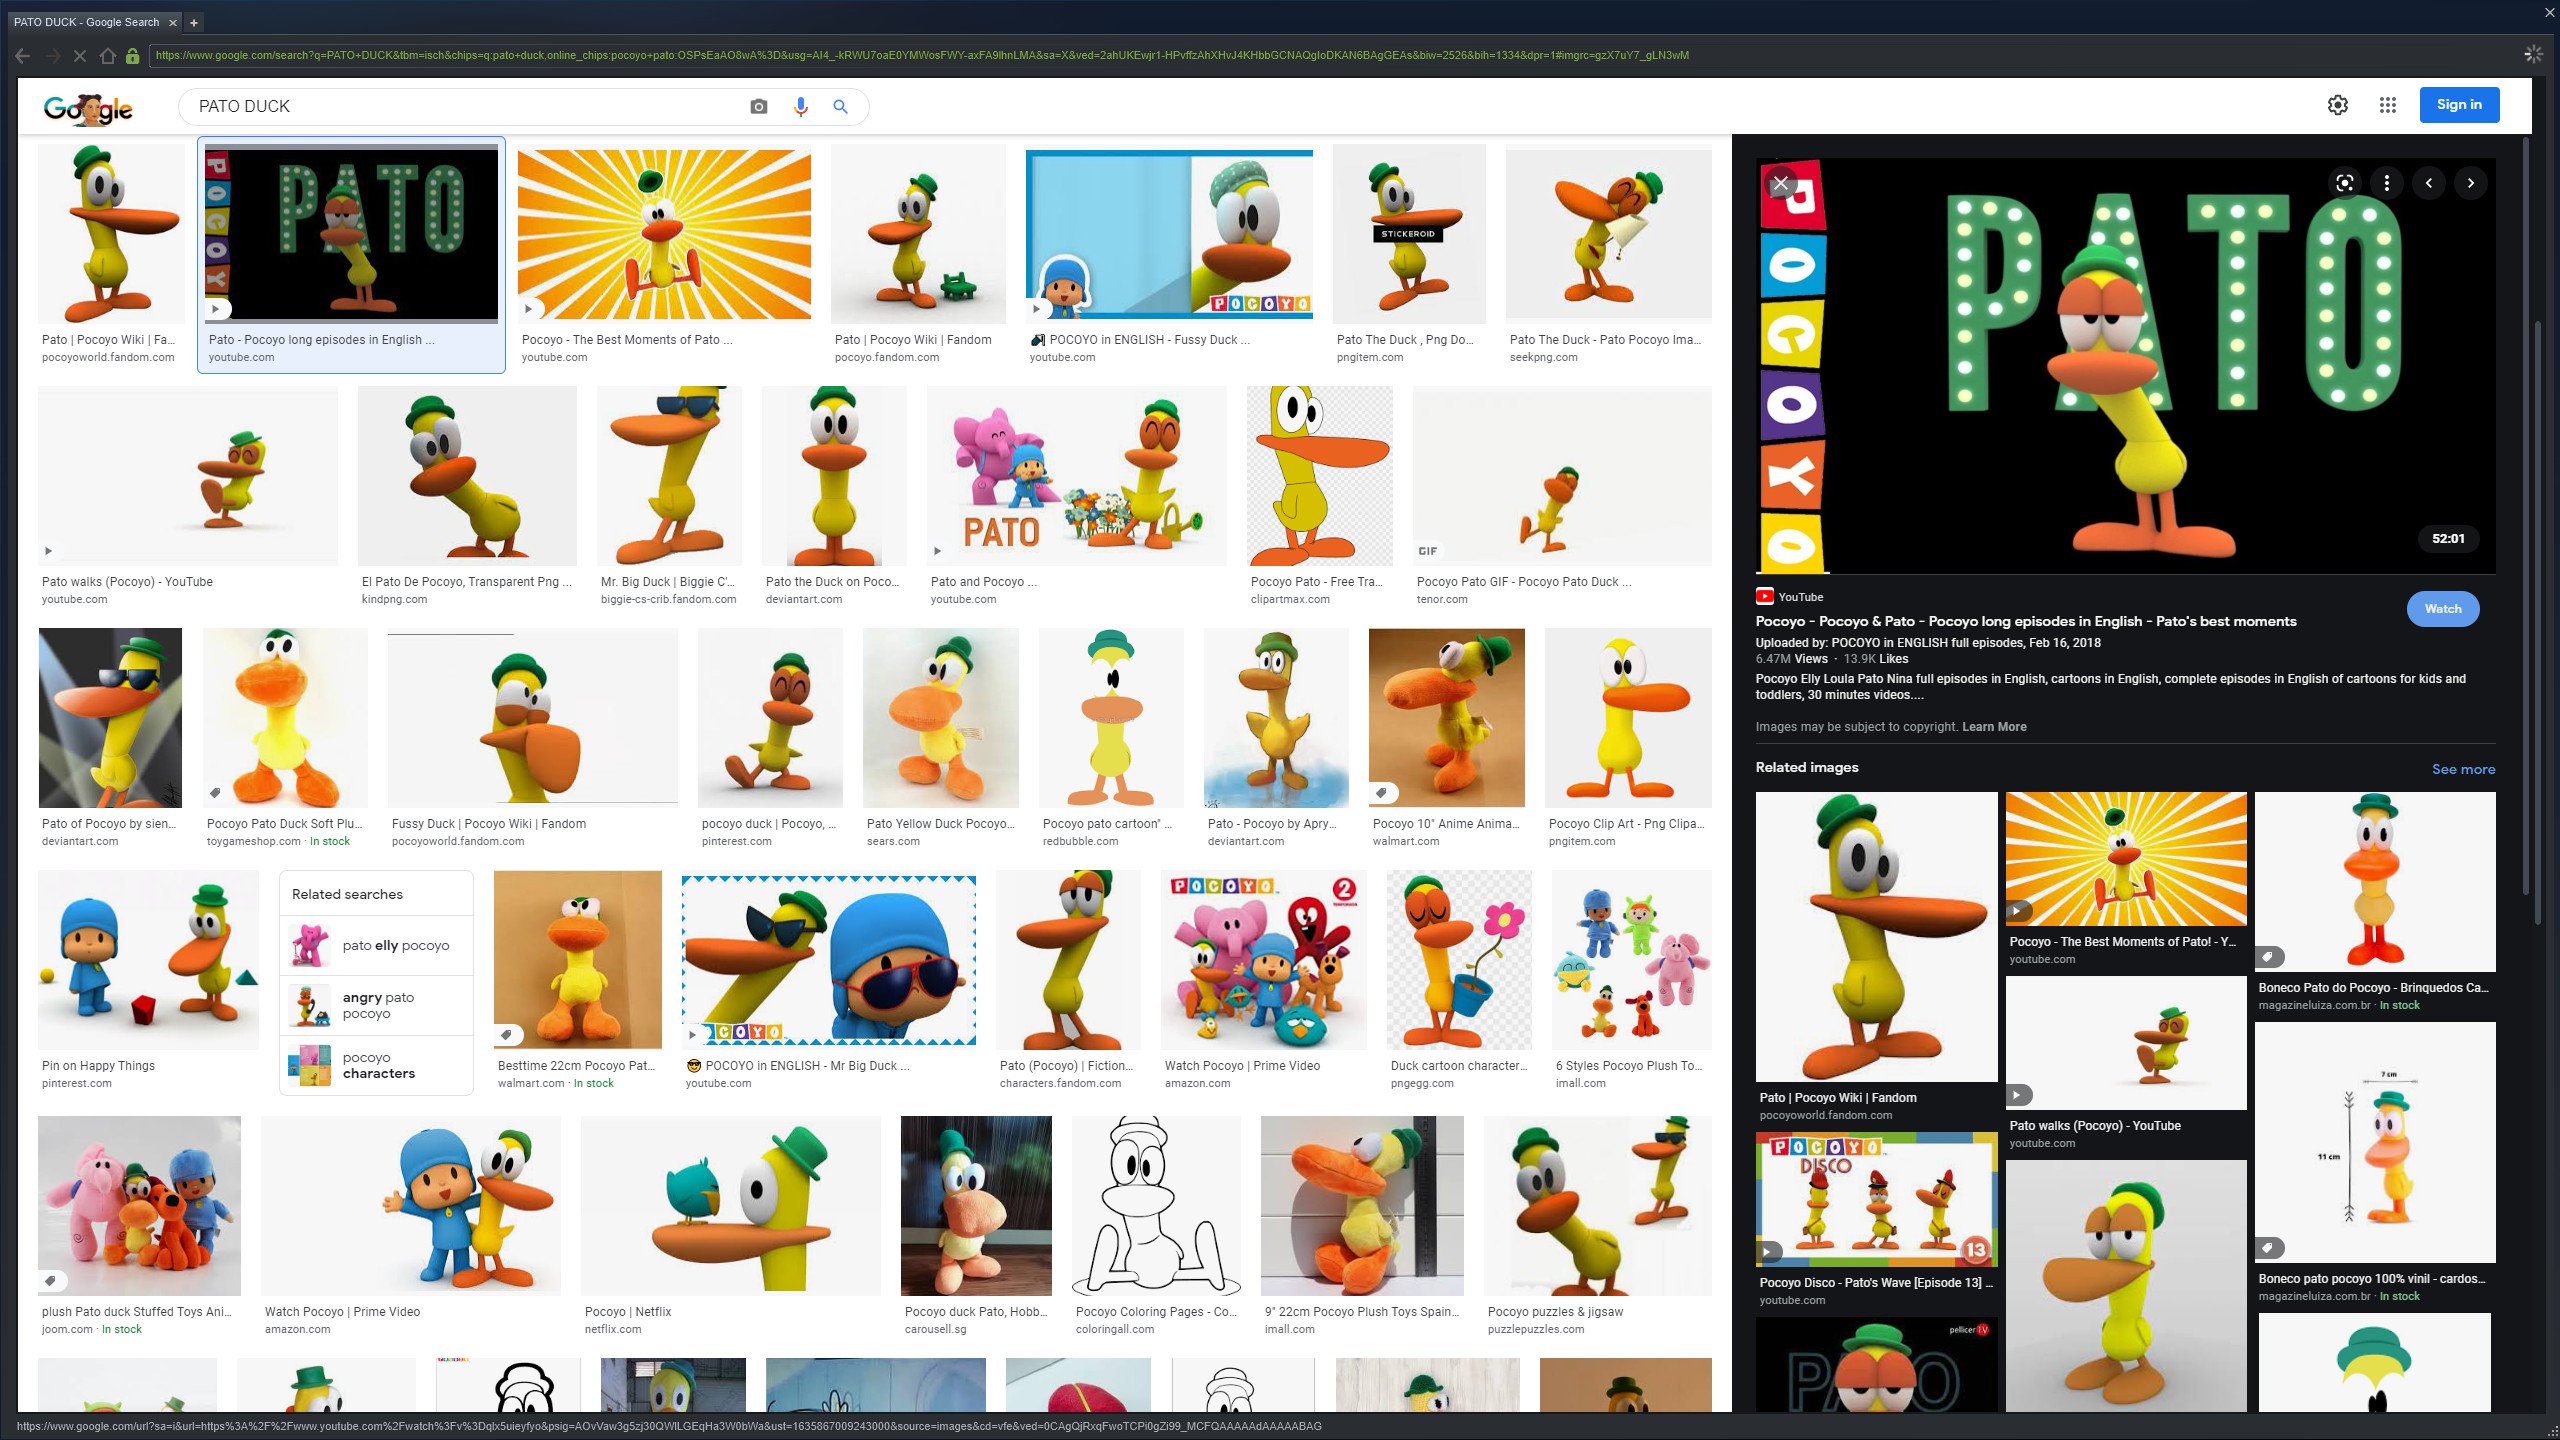Click the browser home icon
Viewport: 2560px width, 1440px height.
tap(107, 56)
